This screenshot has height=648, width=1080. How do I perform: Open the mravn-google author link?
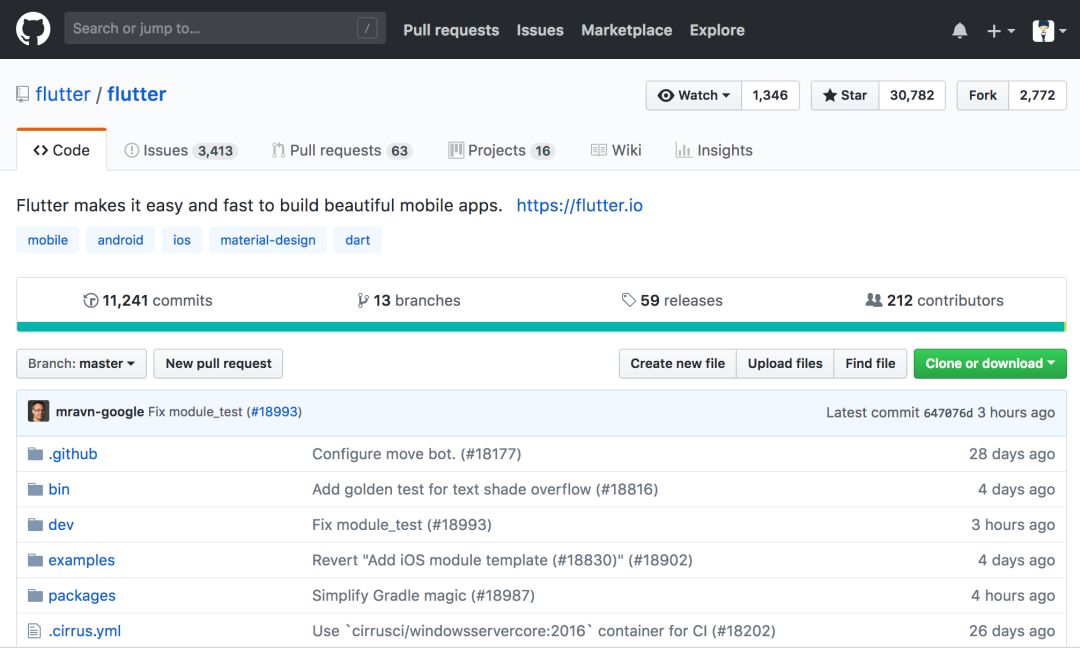(100, 412)
